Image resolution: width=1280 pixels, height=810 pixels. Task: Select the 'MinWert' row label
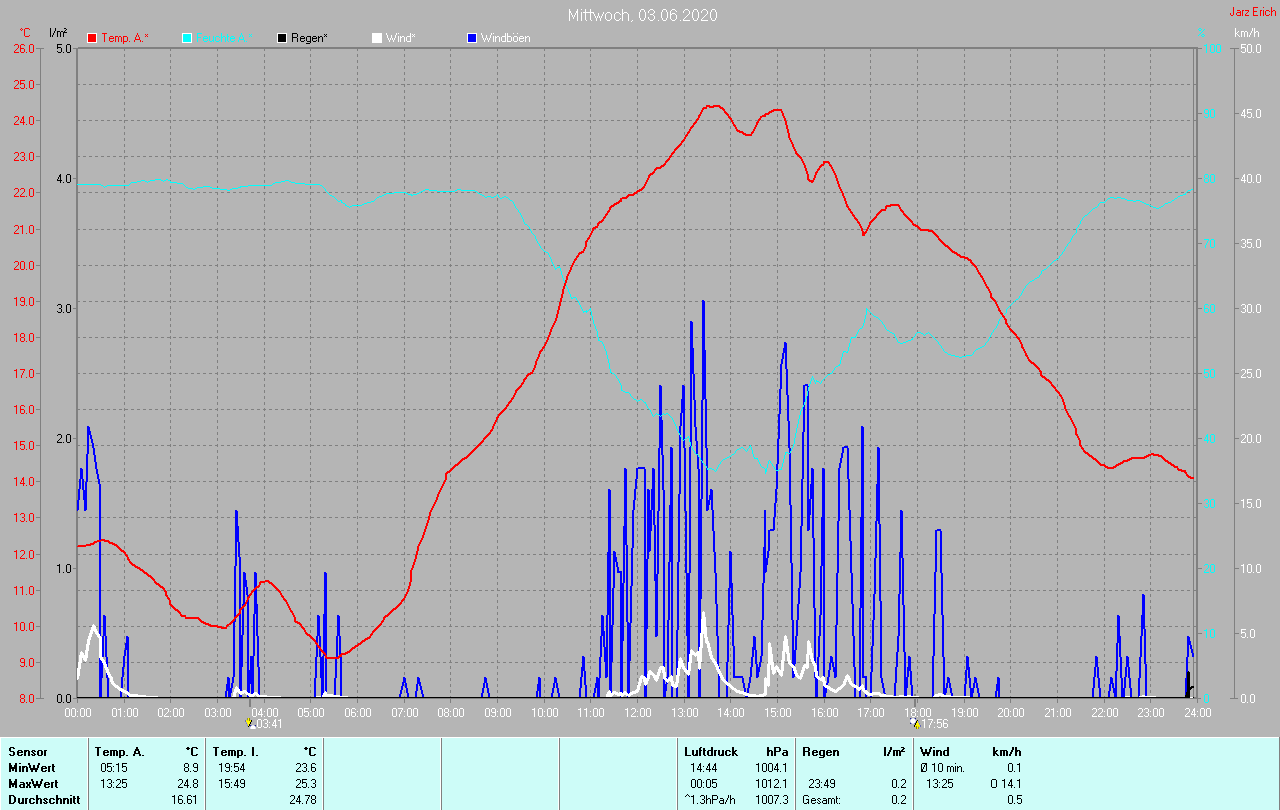(x=31, y=767)
